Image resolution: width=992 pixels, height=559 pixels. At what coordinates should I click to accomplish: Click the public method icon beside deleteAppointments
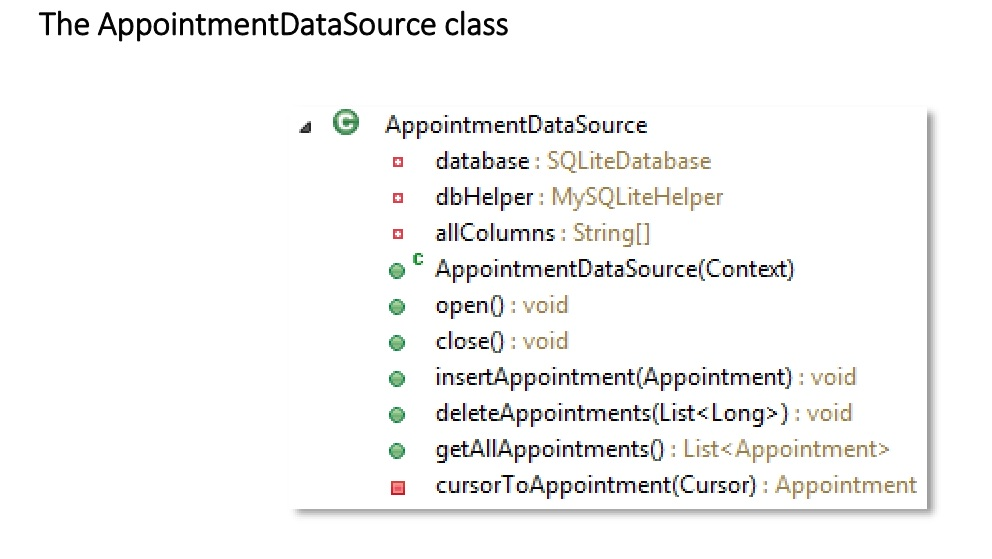coord(398,415)
